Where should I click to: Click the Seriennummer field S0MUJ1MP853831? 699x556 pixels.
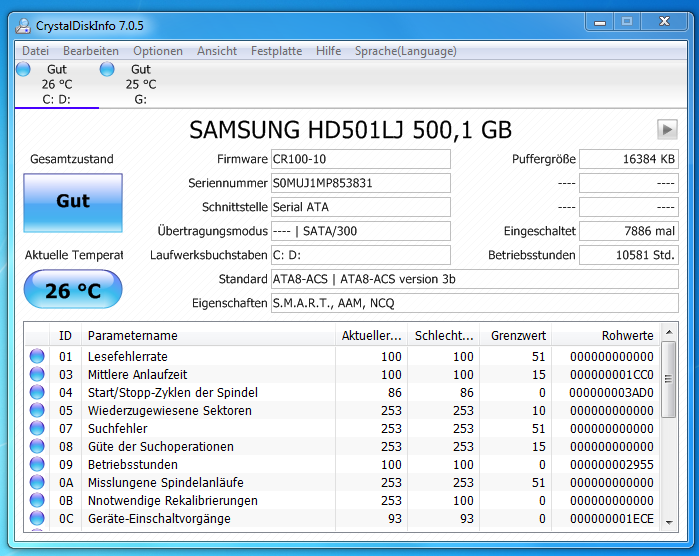pos(361,183)
